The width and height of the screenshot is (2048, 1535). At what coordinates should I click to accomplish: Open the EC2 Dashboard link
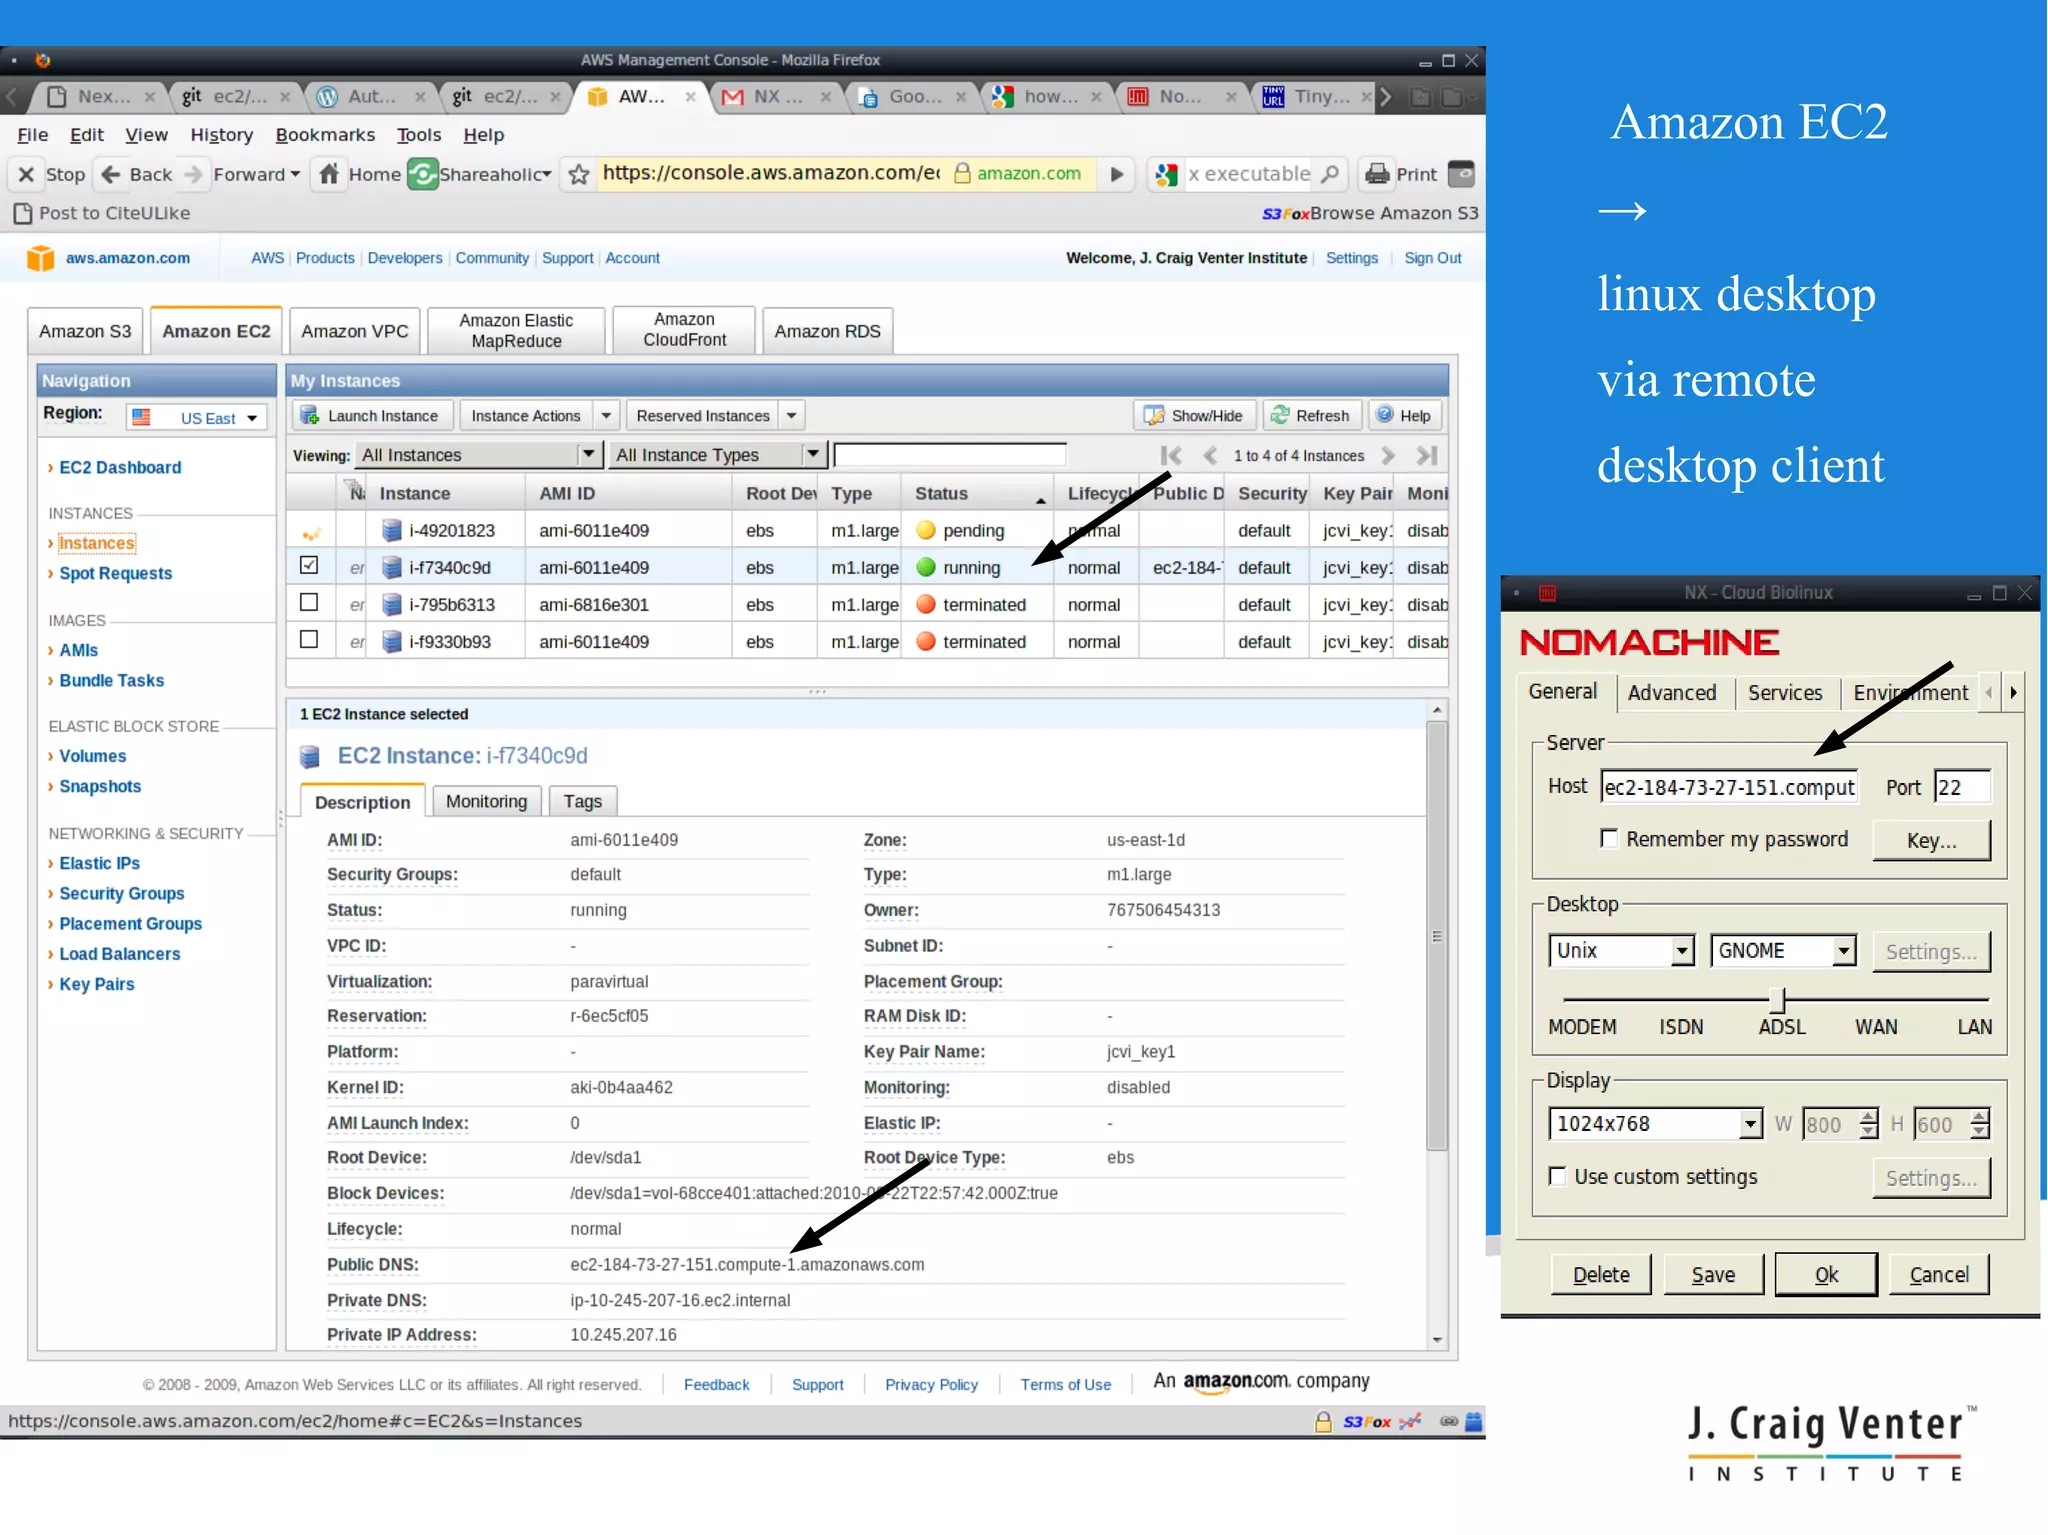[x=120, y=468]
